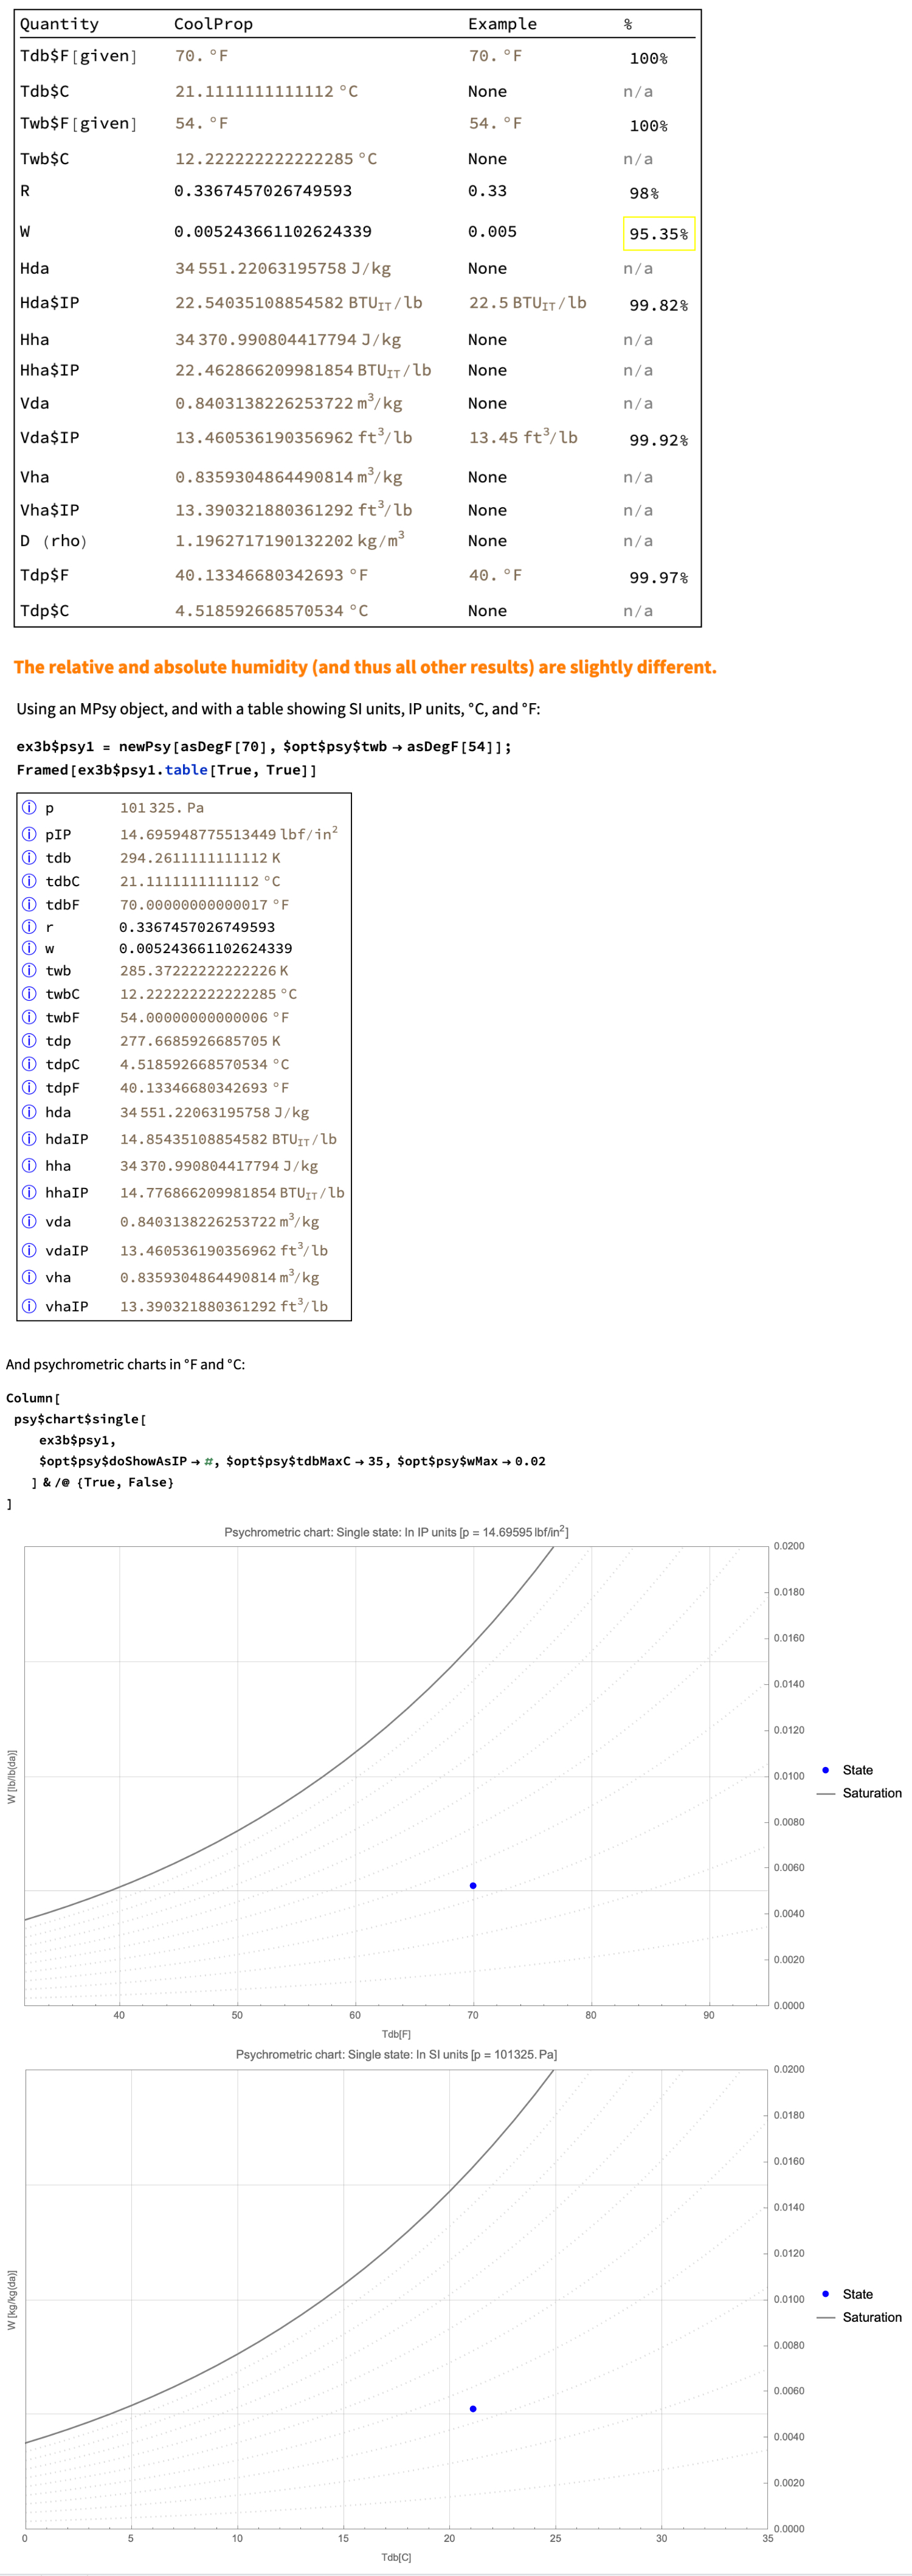Click the info icon beside twbC
Image resolution: width=912 pixels, height=2576 pixels.
pyautogui.click(x=29, y=994)
